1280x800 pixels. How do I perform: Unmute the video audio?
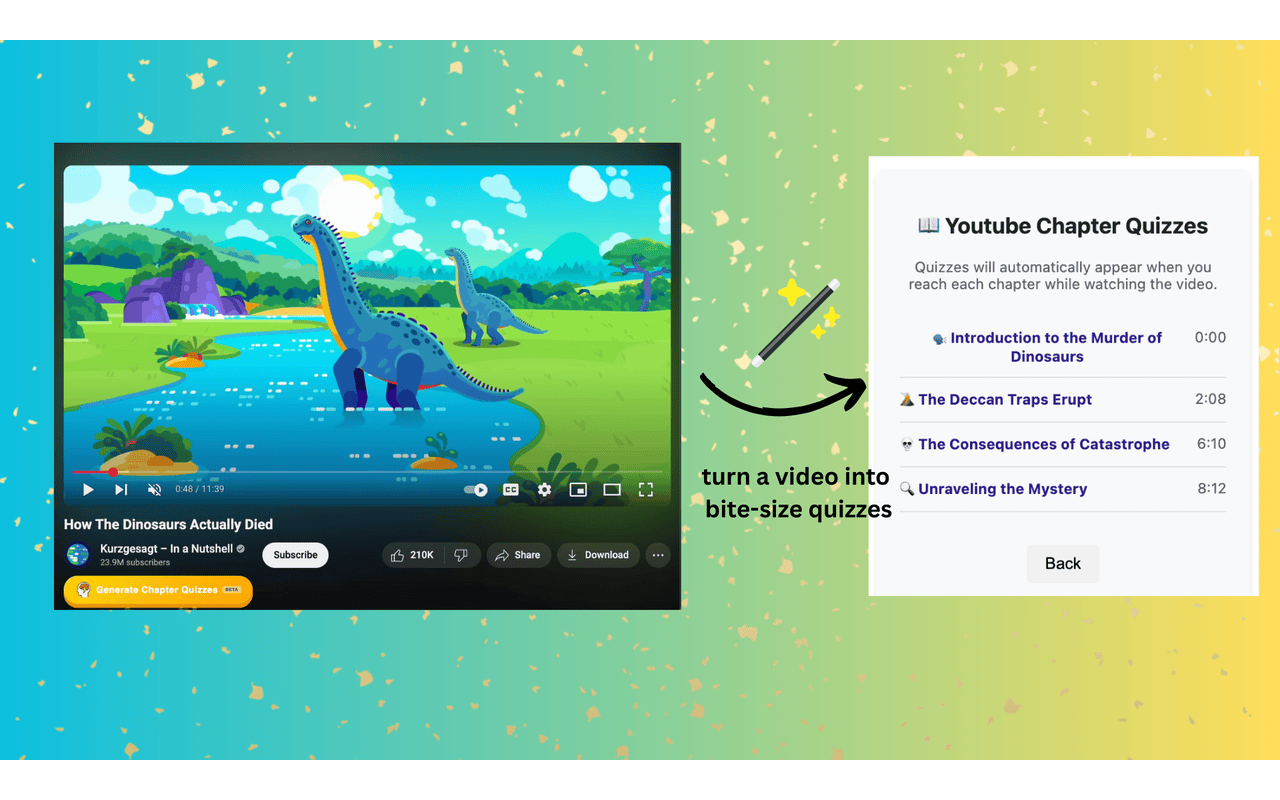(154, 489)
